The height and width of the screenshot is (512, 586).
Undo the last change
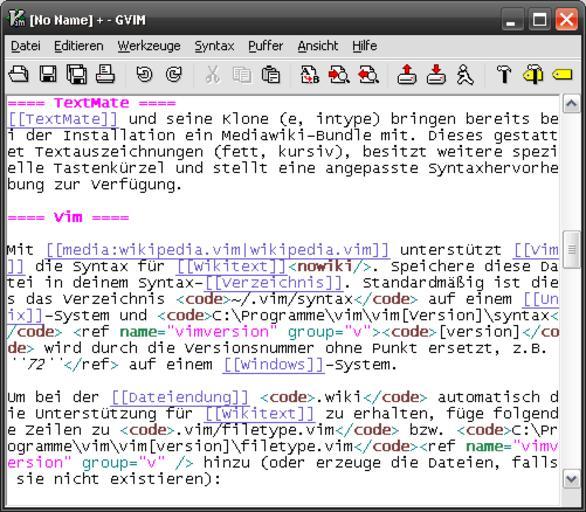[x=144, y=74]
